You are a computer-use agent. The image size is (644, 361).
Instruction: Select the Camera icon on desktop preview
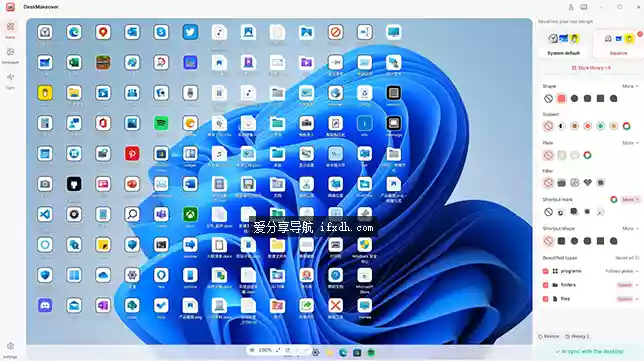(45, 184)
